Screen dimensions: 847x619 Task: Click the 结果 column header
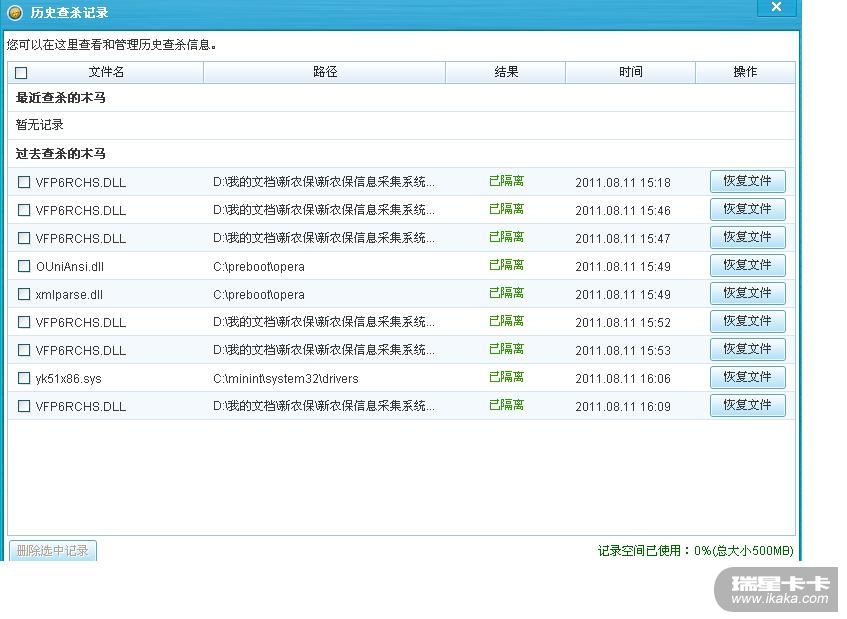506,72
